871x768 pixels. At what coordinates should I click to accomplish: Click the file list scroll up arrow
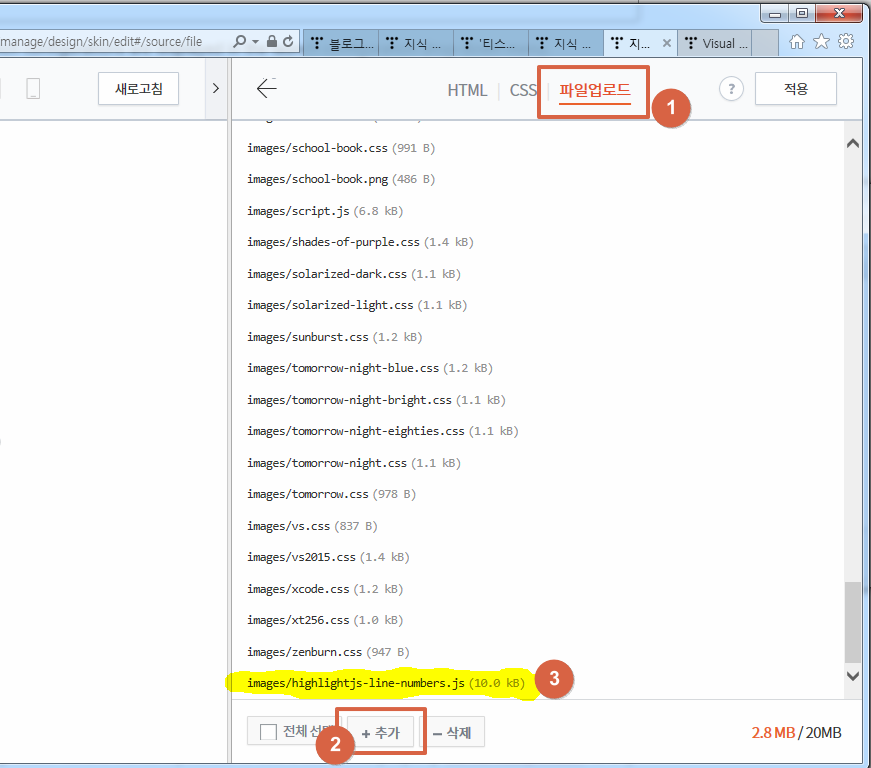[853, 143]
